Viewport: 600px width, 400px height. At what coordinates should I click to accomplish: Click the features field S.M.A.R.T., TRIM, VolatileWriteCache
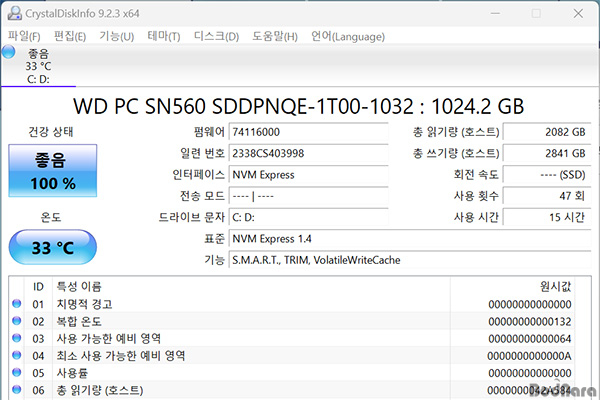[410, 260]
